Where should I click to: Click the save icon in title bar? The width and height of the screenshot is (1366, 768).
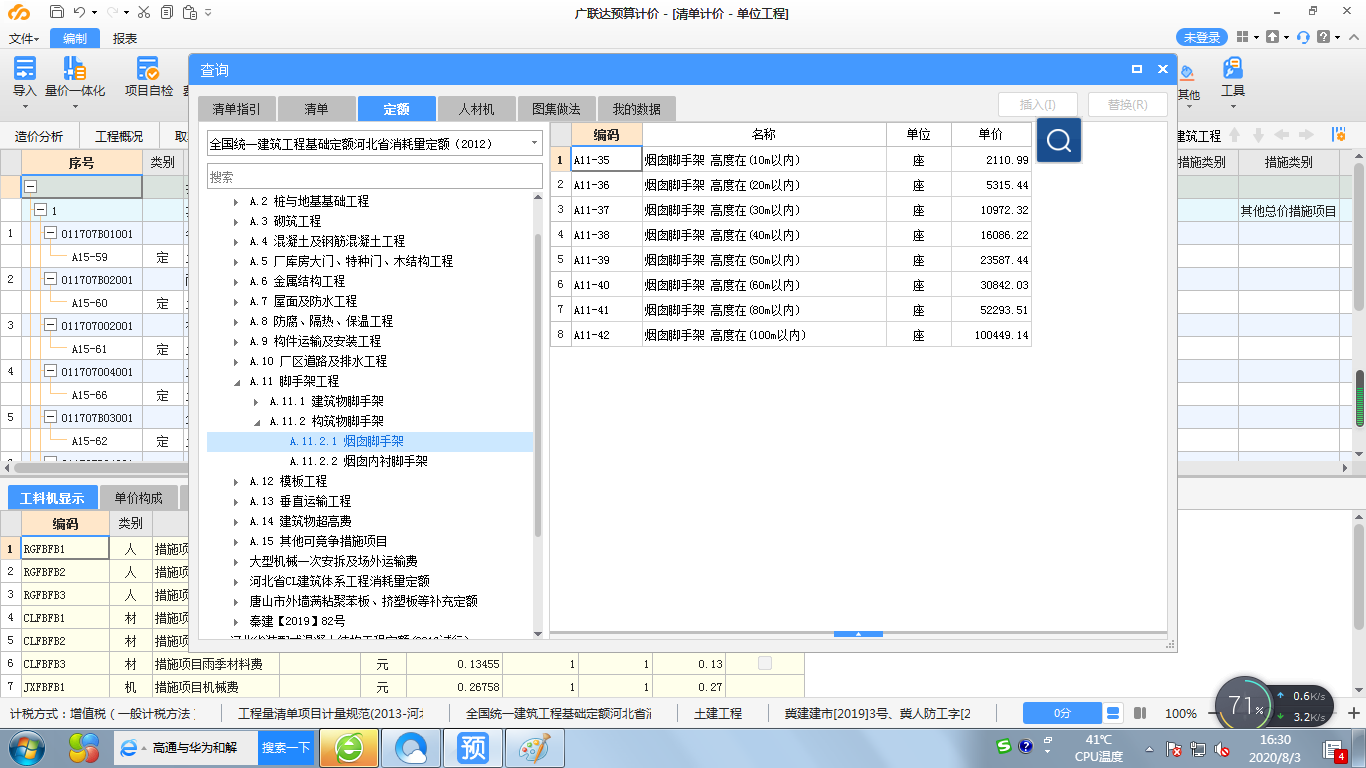[x=57, y=12]
